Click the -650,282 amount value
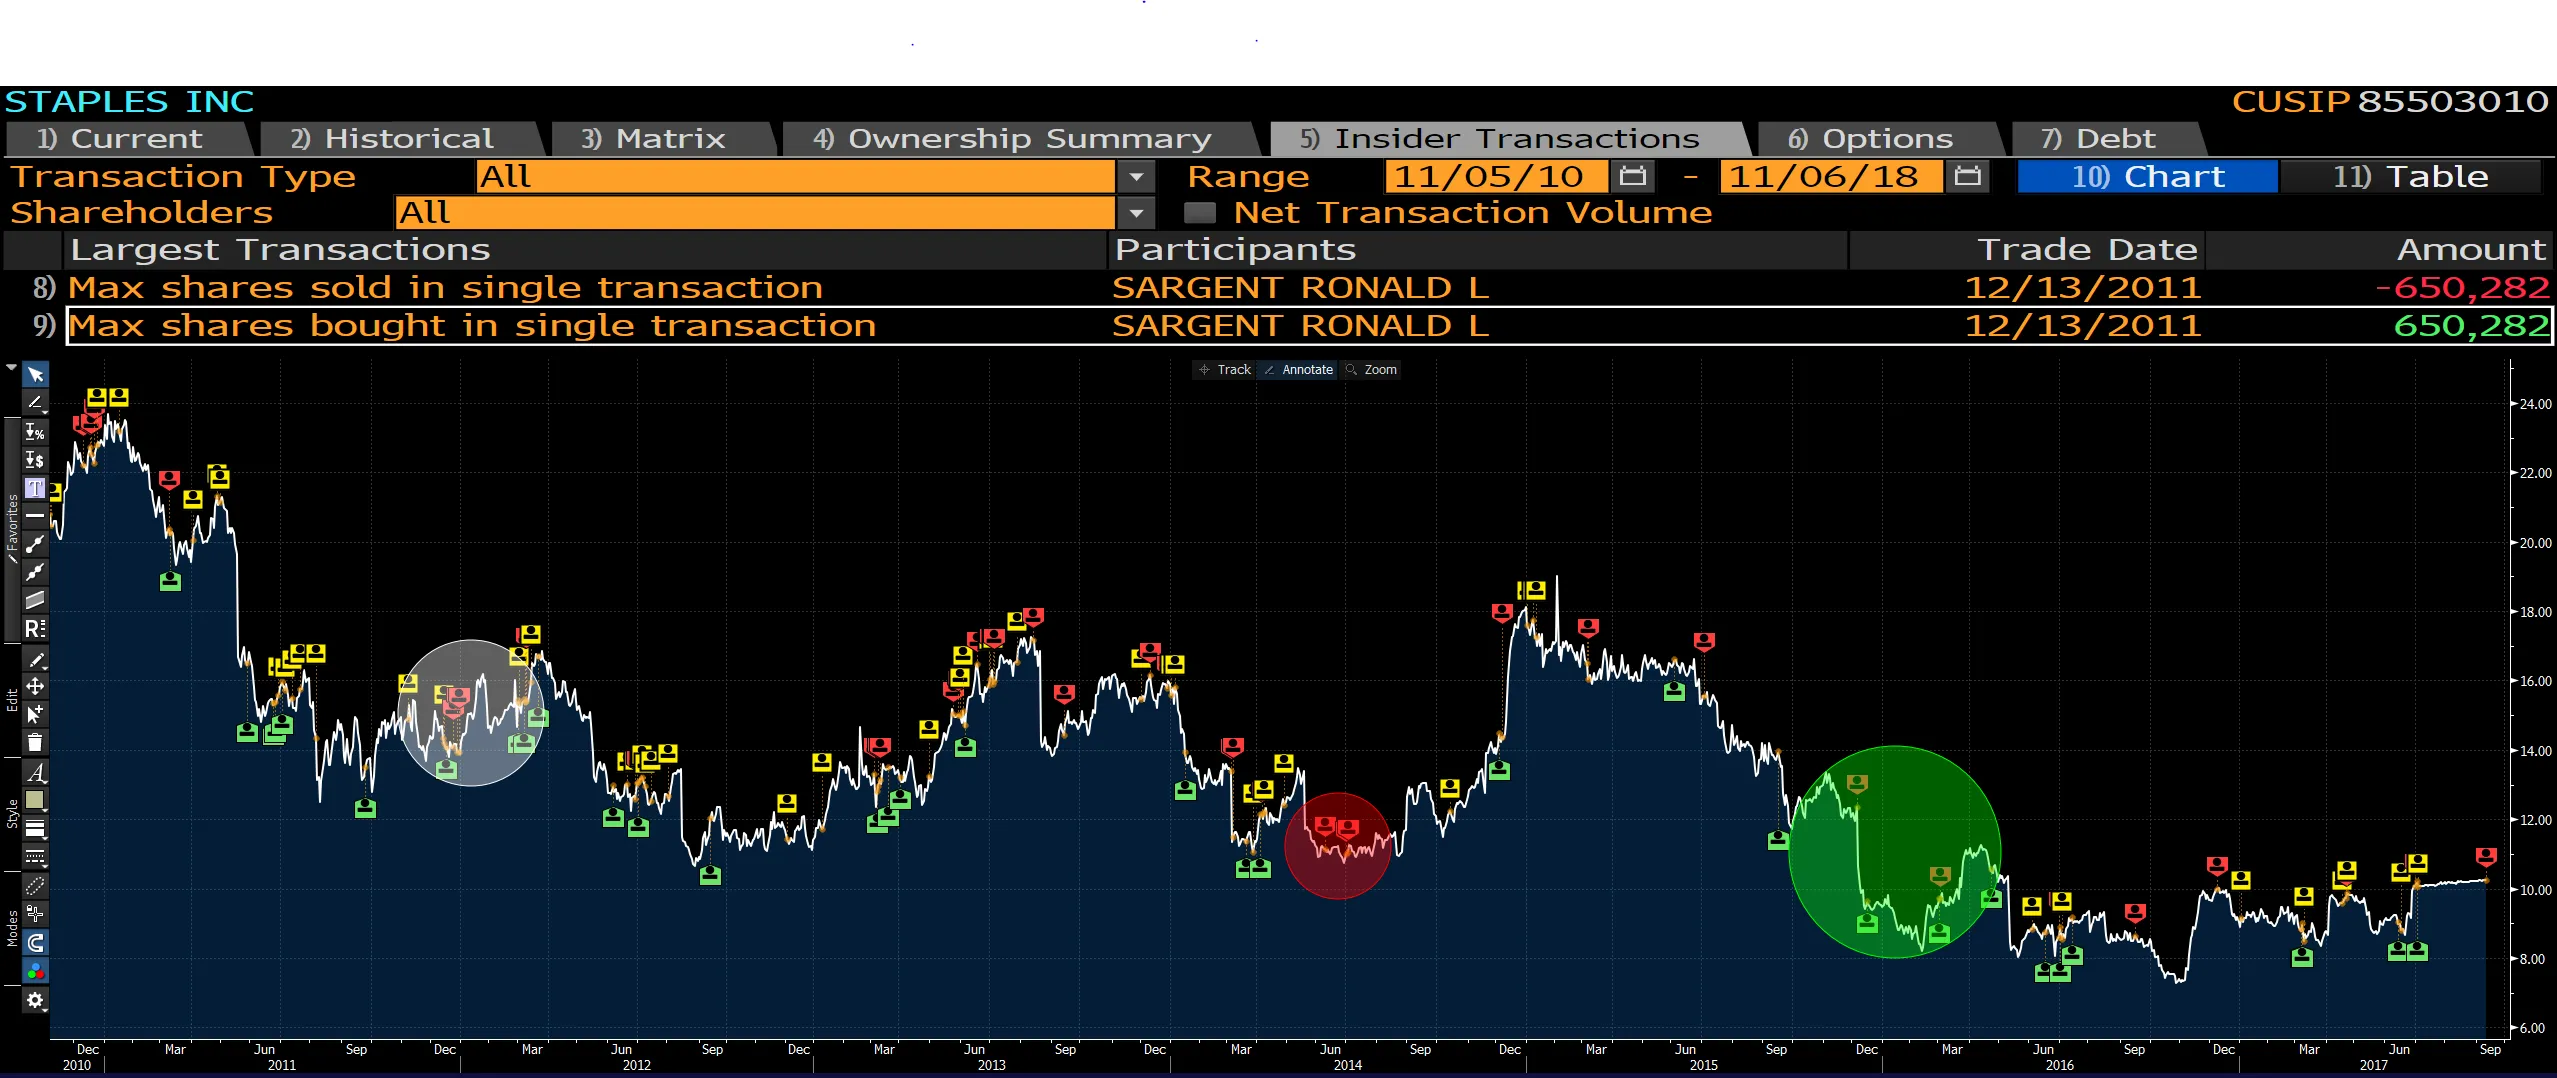Screen dimensions: 2557x1078 2462,288
